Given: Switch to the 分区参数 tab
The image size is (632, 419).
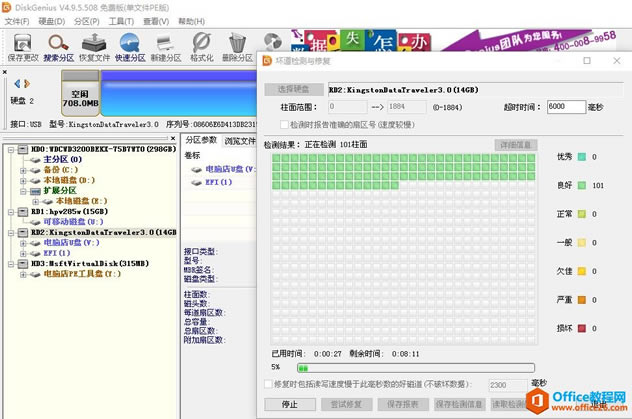Looking at the screenshot, I should pyautogui.click(x=201, y=140).
